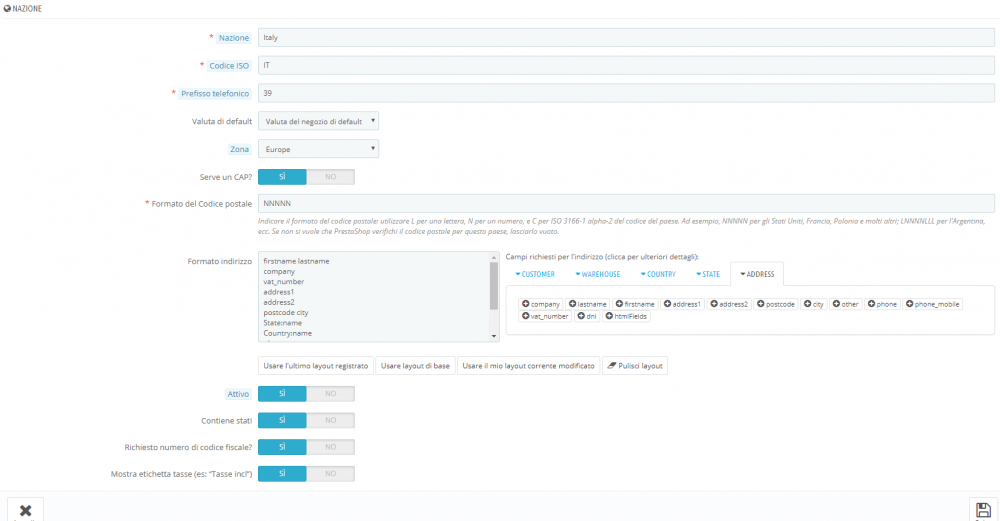Click Usare l'ultimo layout registrato button

coord(316,366)
